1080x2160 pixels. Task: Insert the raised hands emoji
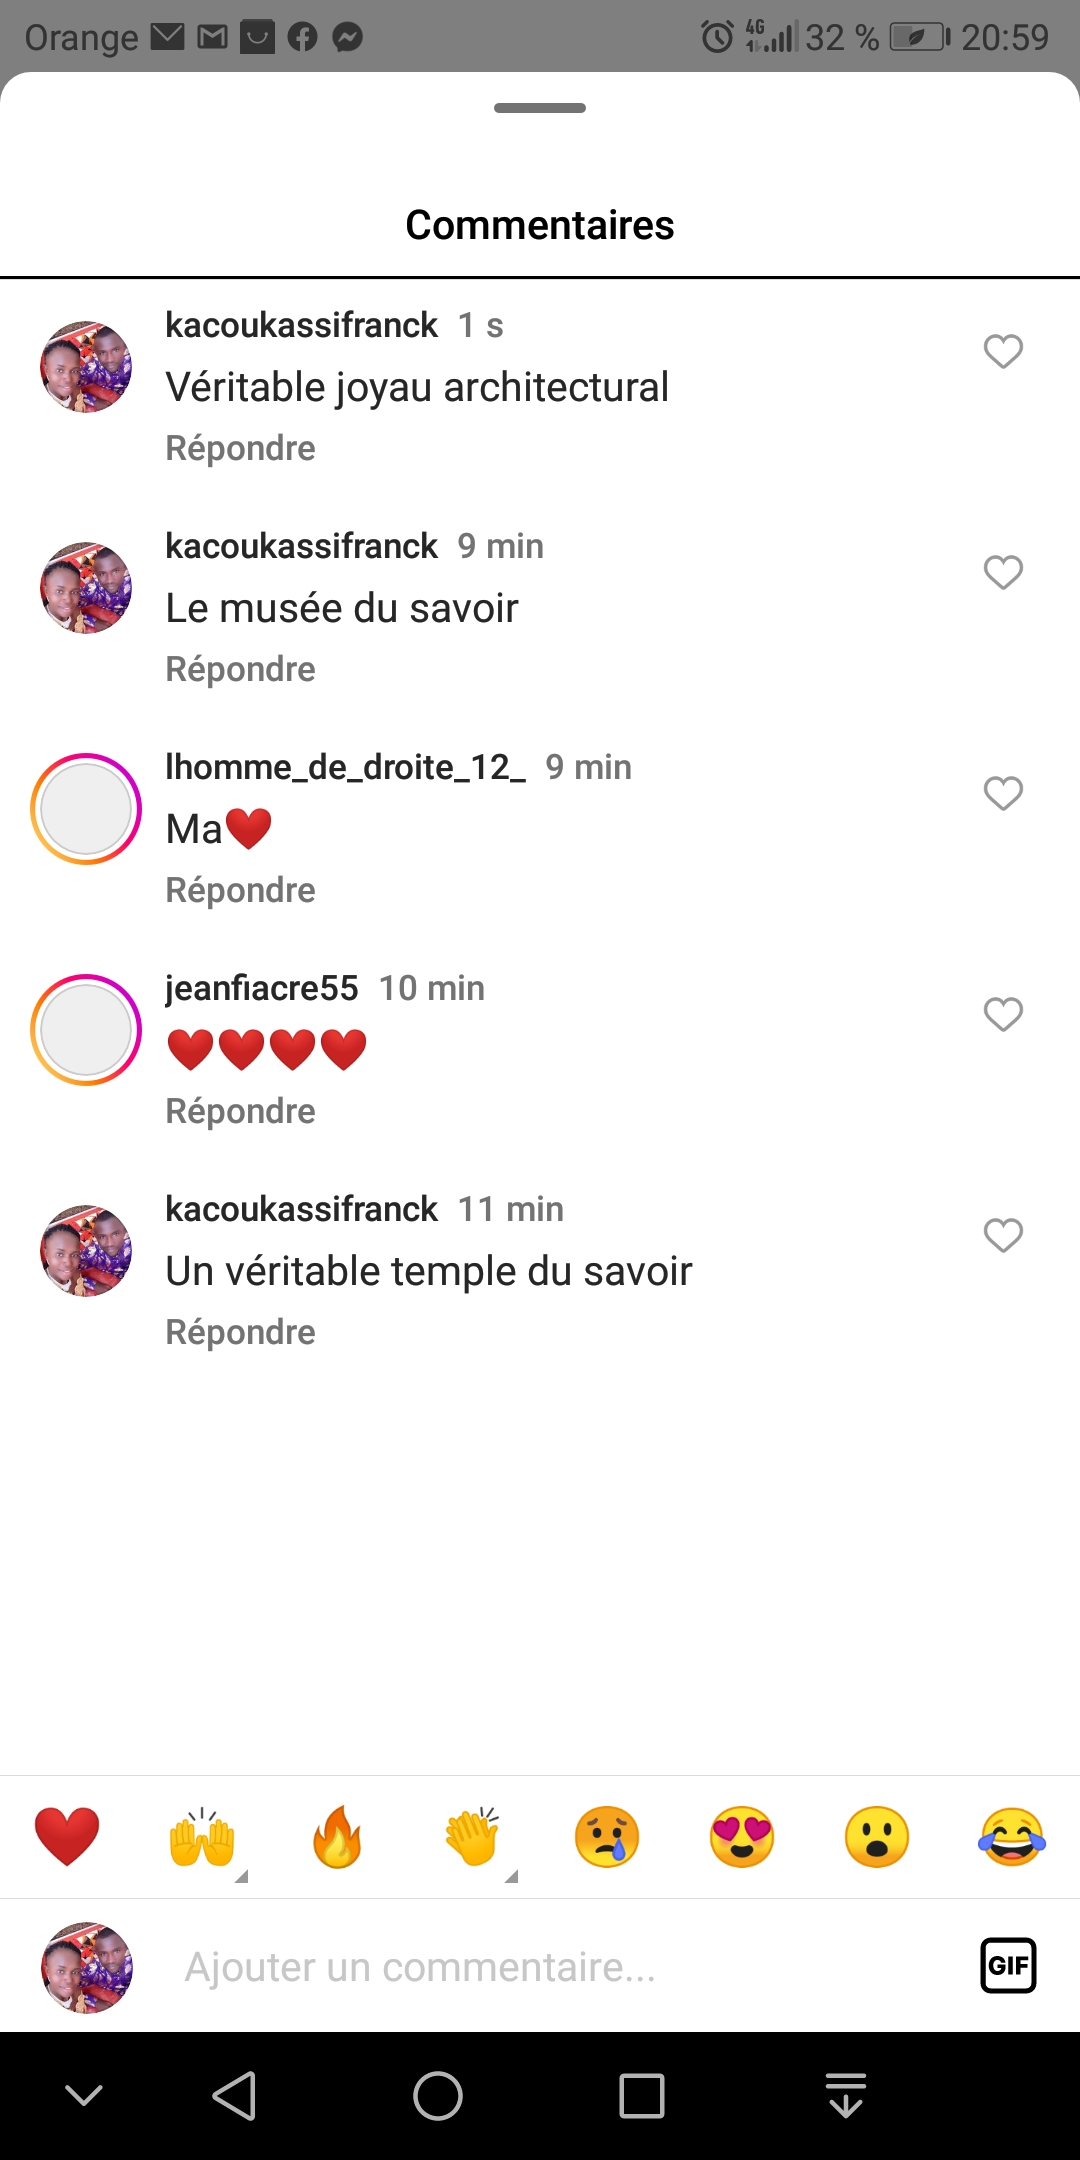click(202, 1837)
